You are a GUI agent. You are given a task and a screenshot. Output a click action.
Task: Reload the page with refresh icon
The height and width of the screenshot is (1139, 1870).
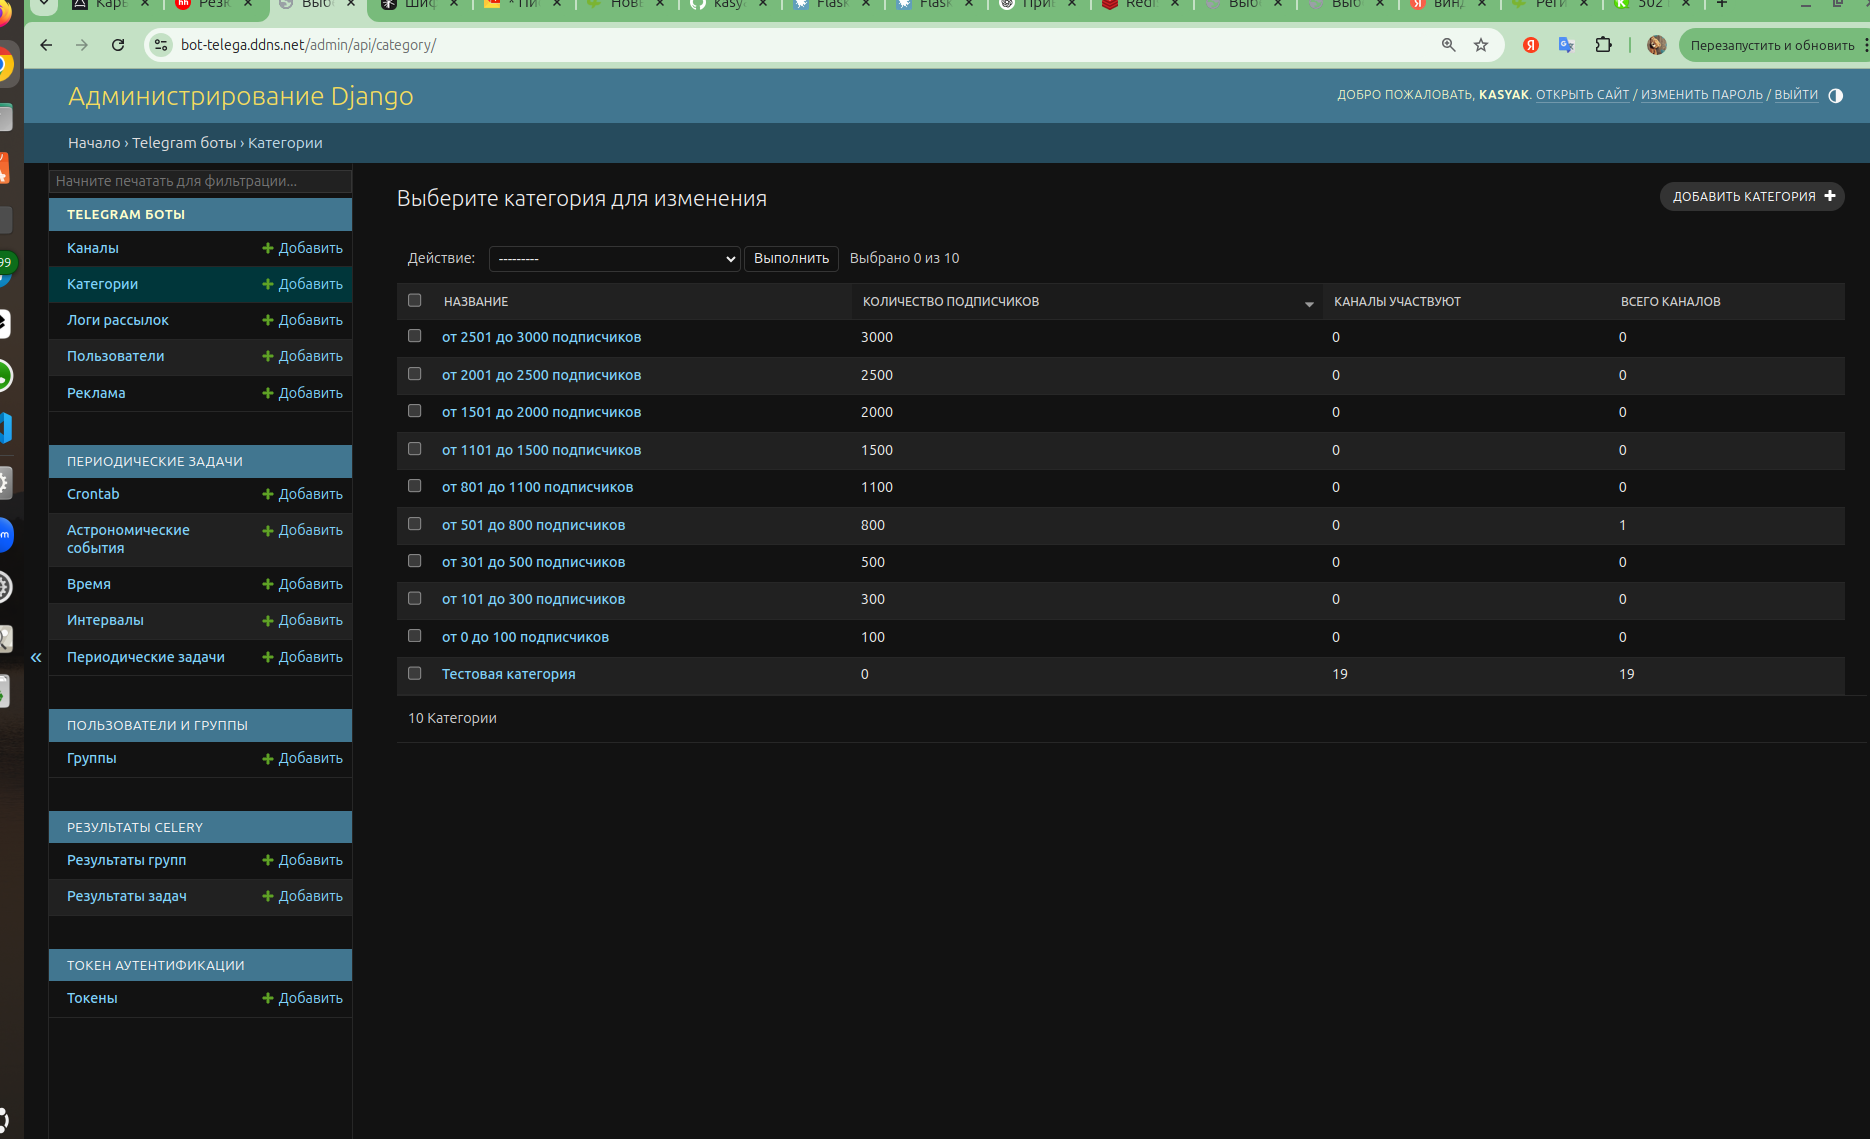pyautogui.click(x=118, y=45)
